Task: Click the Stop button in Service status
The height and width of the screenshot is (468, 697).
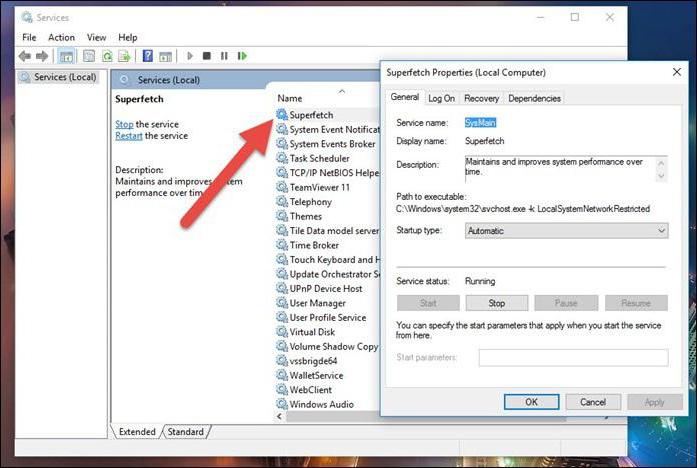Action: (x=496, y=303)
